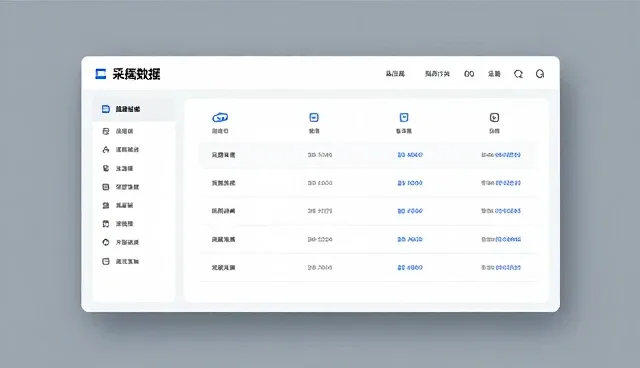Click the blue document icon in sidebar
The width and height of the screenshot is (640, 368).
click(x=106, y=109)
